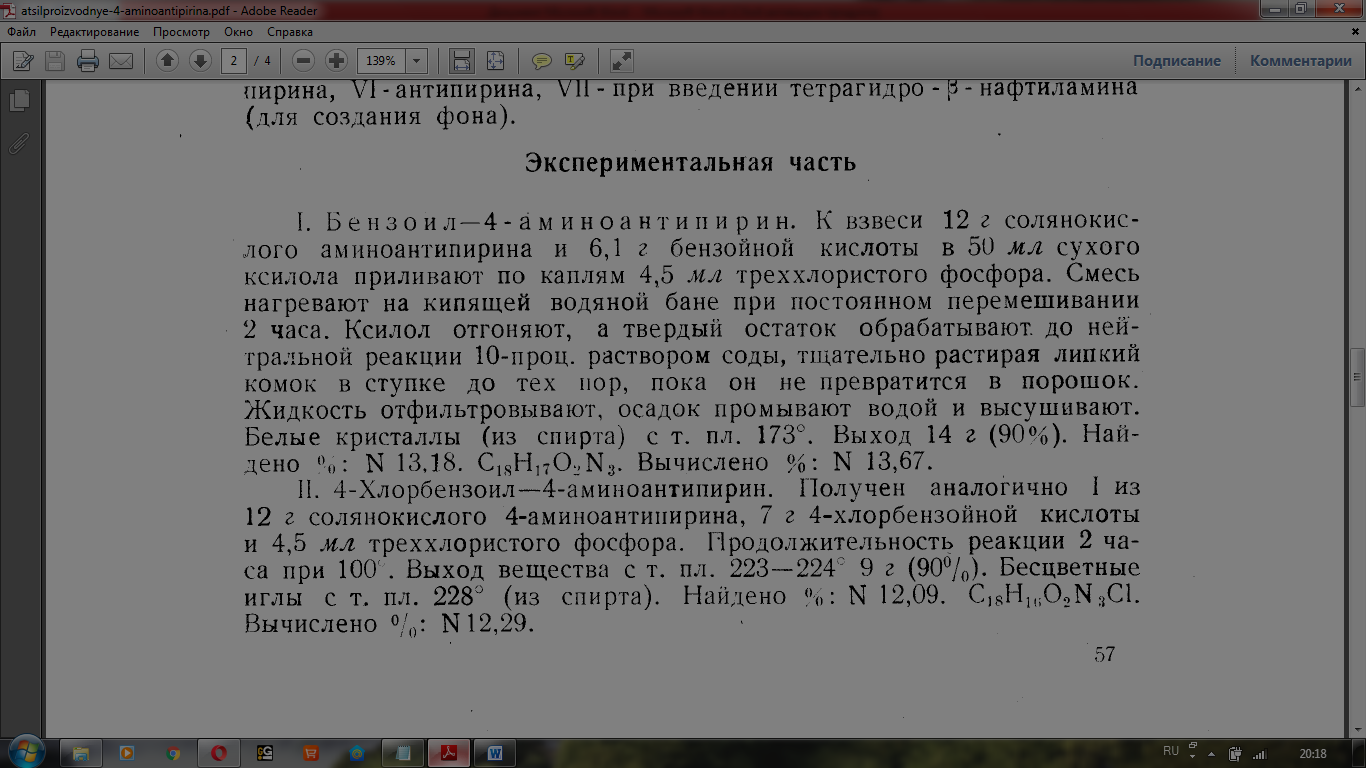Click the email envelope toolbar icon
This screenshot has width=1366, height=768.
coord(121,61)
